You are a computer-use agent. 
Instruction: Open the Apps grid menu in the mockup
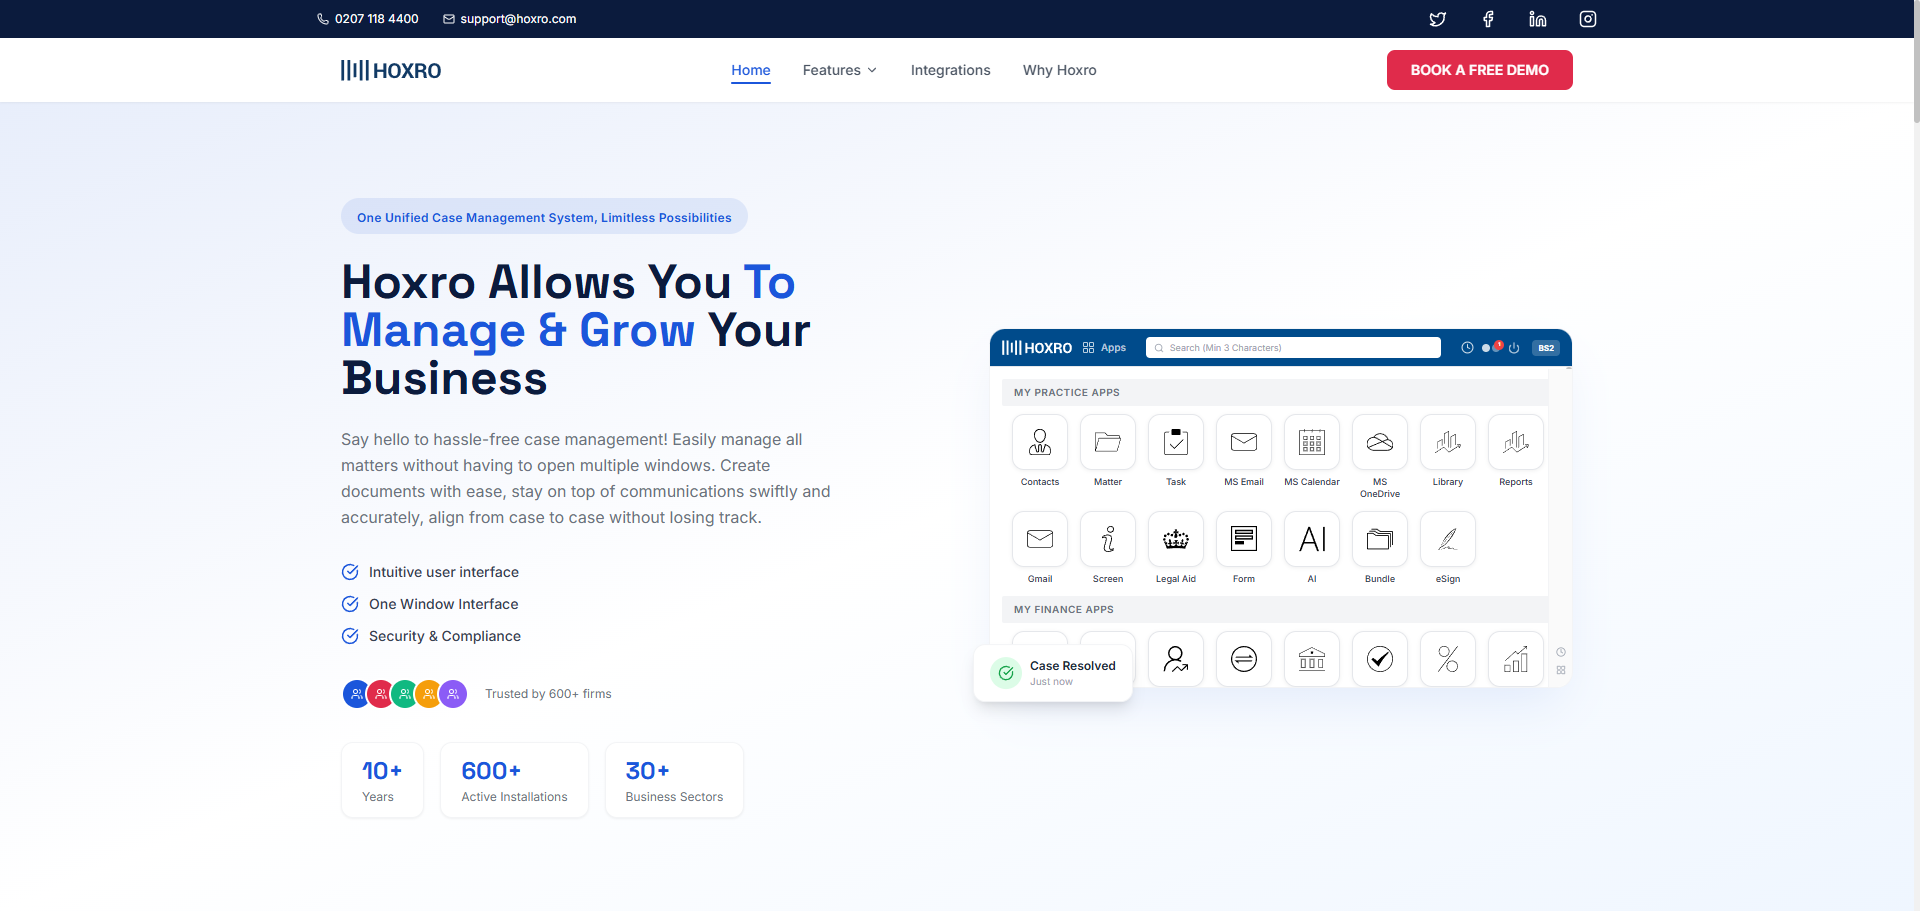coord(1104,348)
